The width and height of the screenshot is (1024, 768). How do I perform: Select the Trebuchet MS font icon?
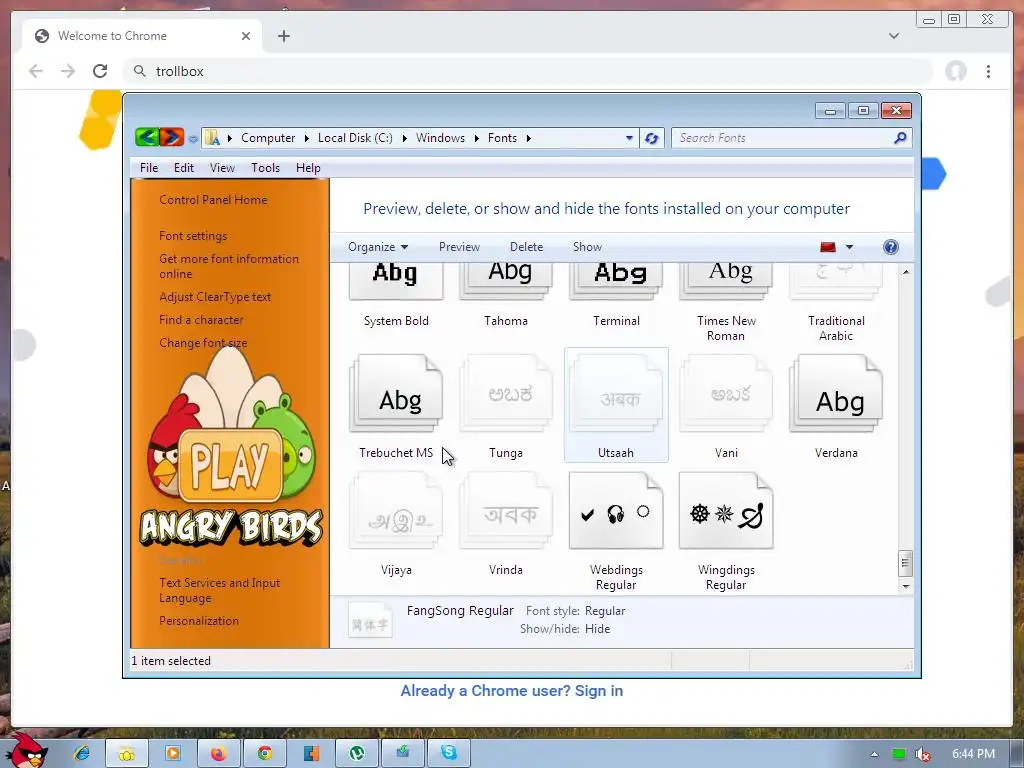(x=396, y=394)
